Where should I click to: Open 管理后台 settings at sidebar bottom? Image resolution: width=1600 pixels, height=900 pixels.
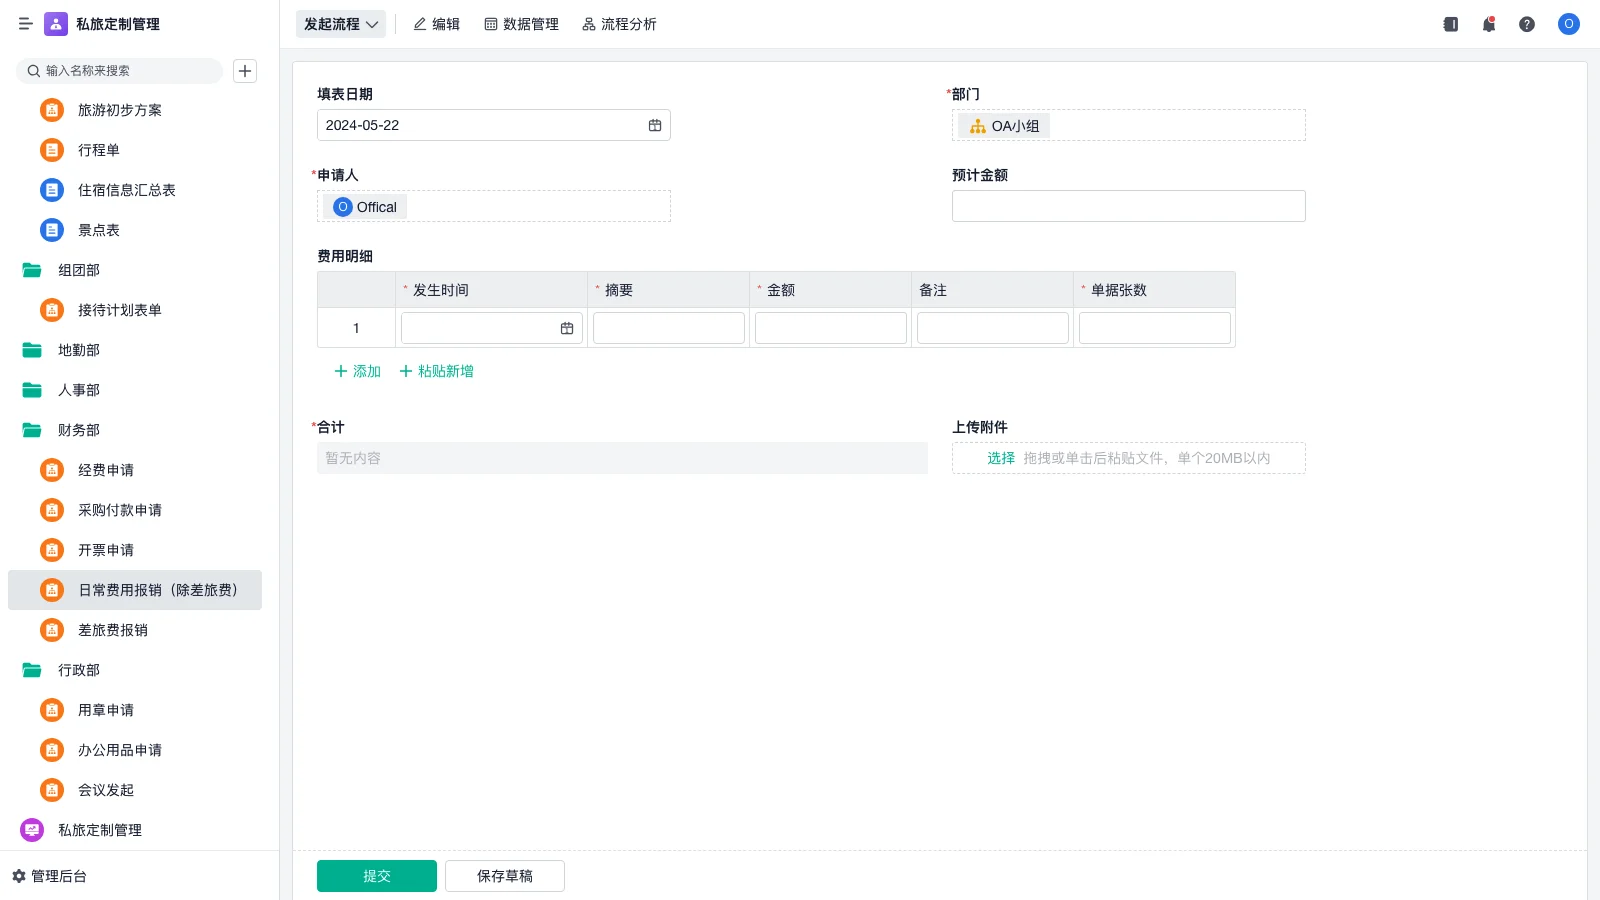click(x=56, y=876)
